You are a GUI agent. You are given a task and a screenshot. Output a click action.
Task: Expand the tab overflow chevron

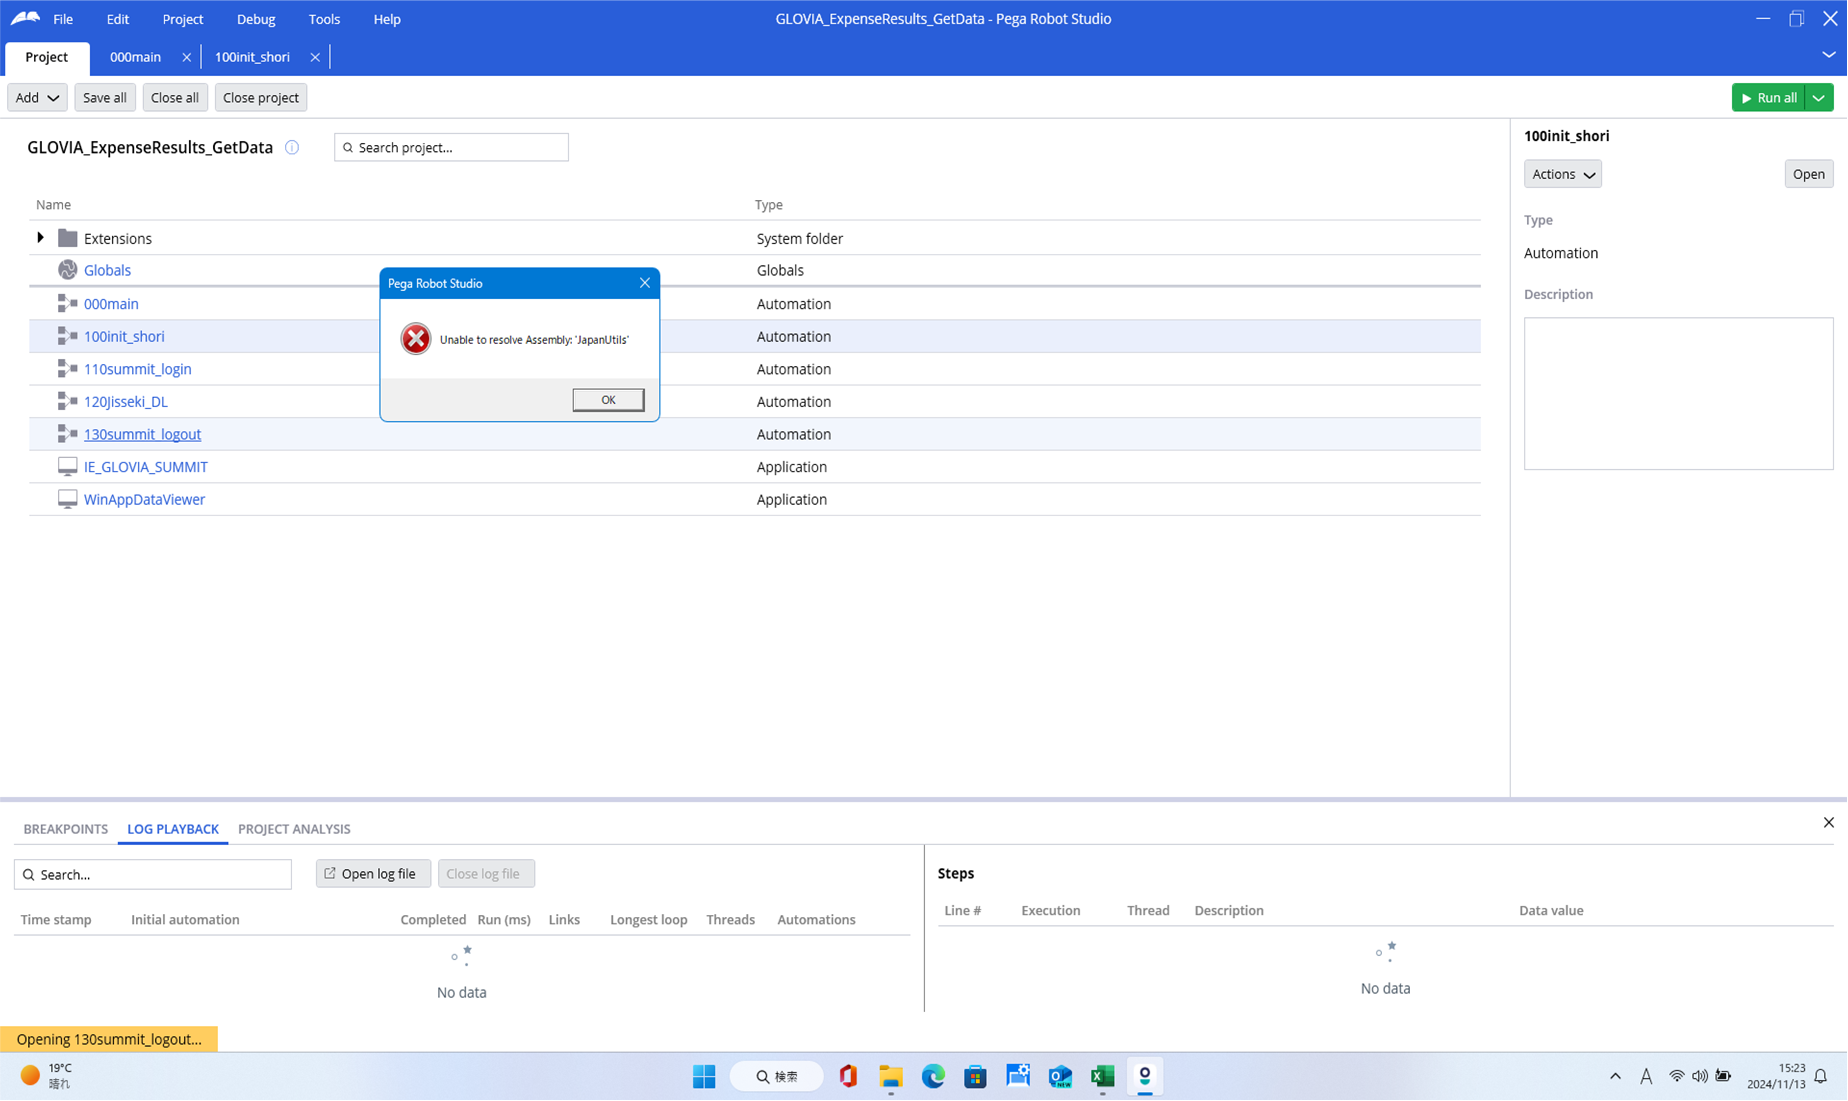tap(1828, 55)
